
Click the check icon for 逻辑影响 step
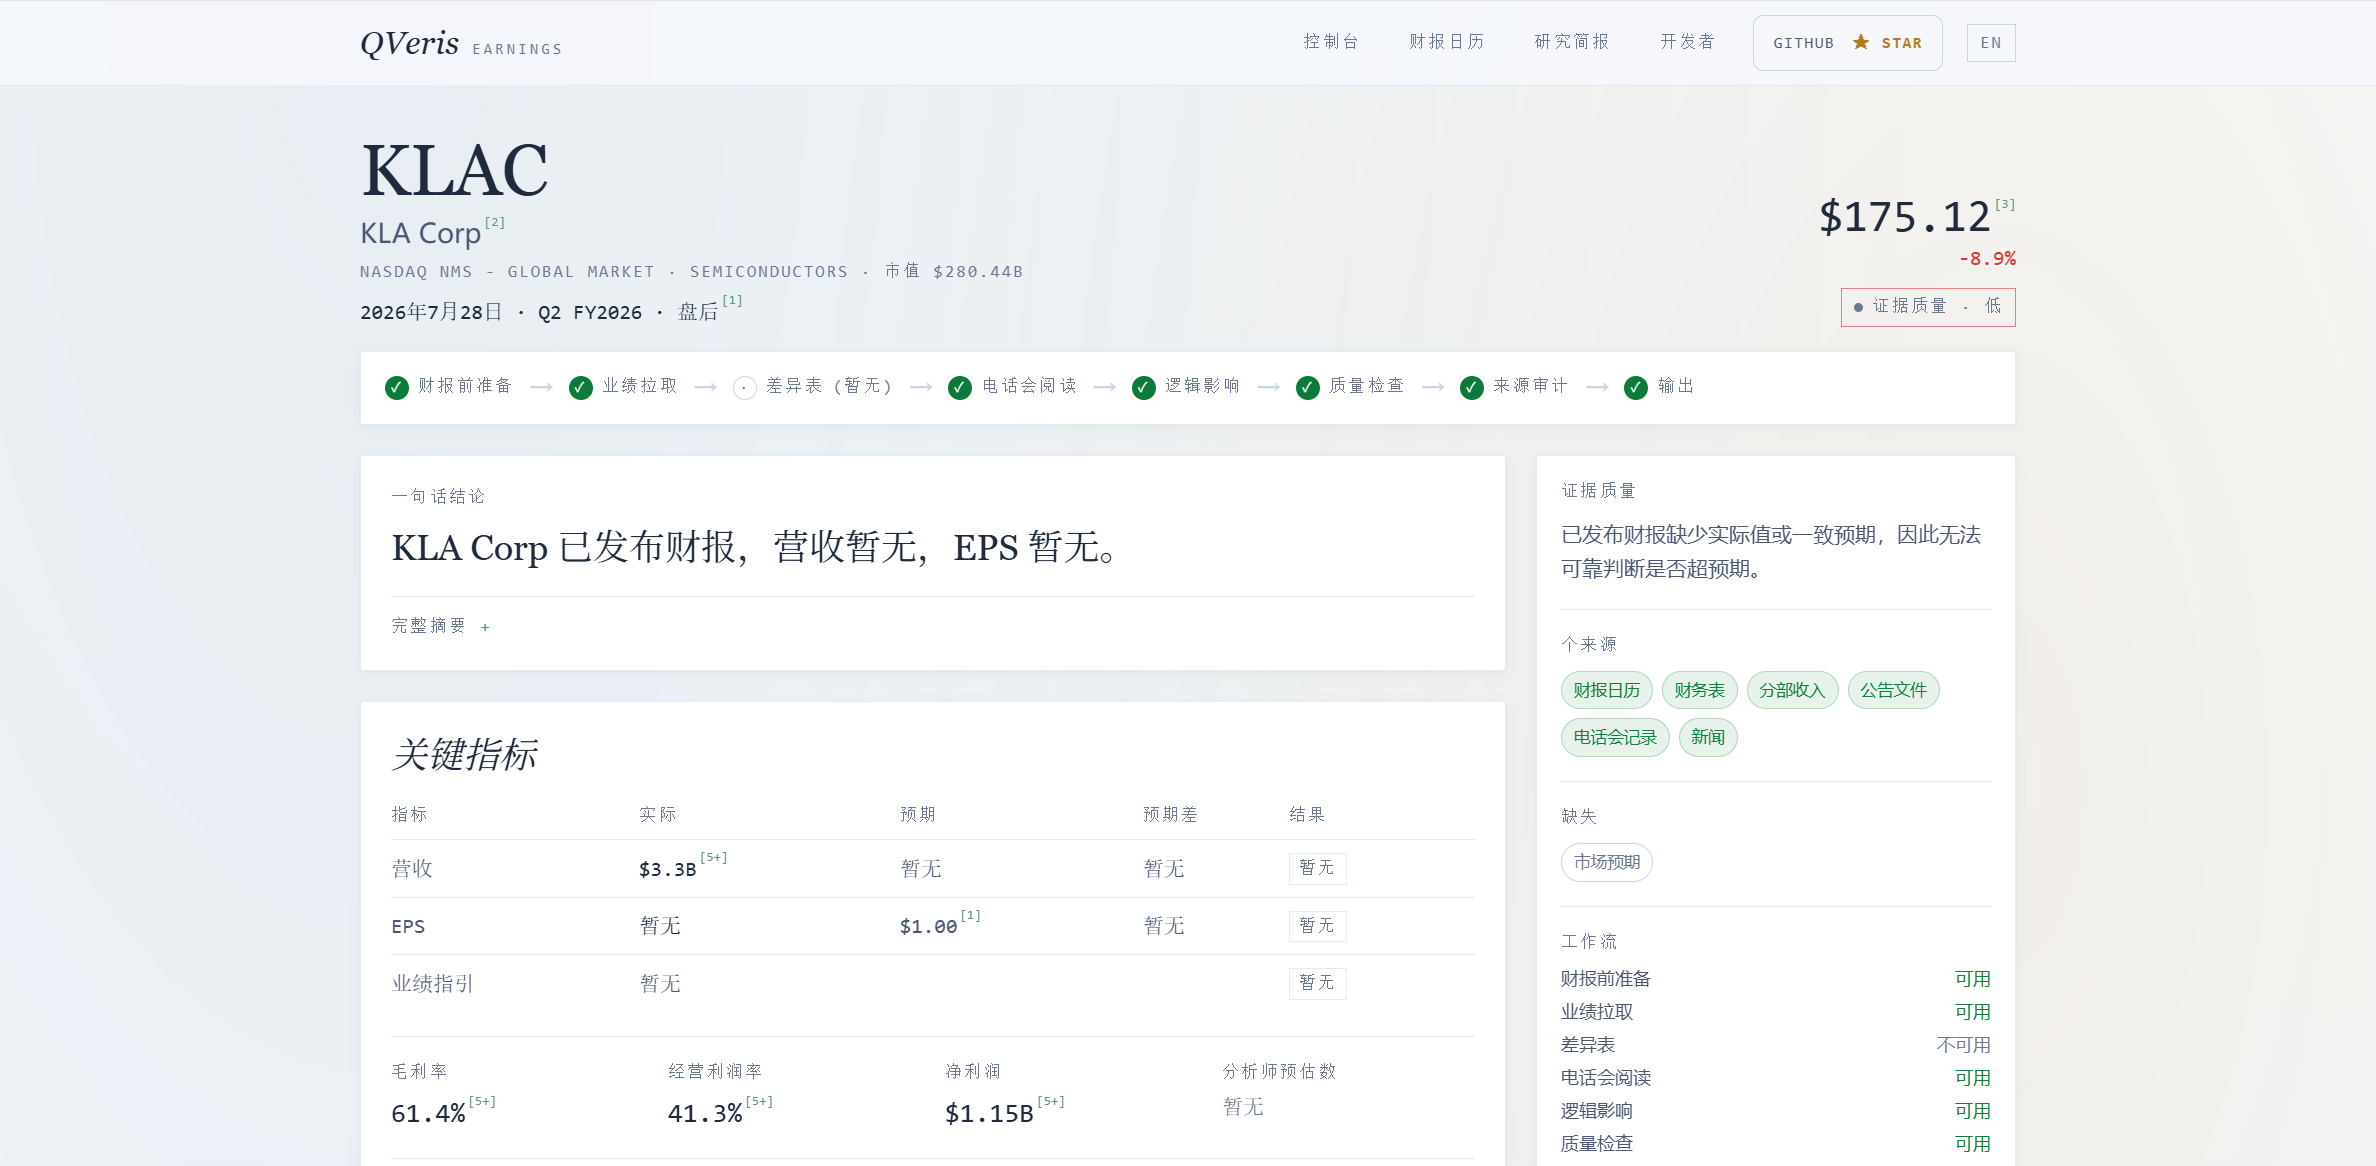[1144, 387]
